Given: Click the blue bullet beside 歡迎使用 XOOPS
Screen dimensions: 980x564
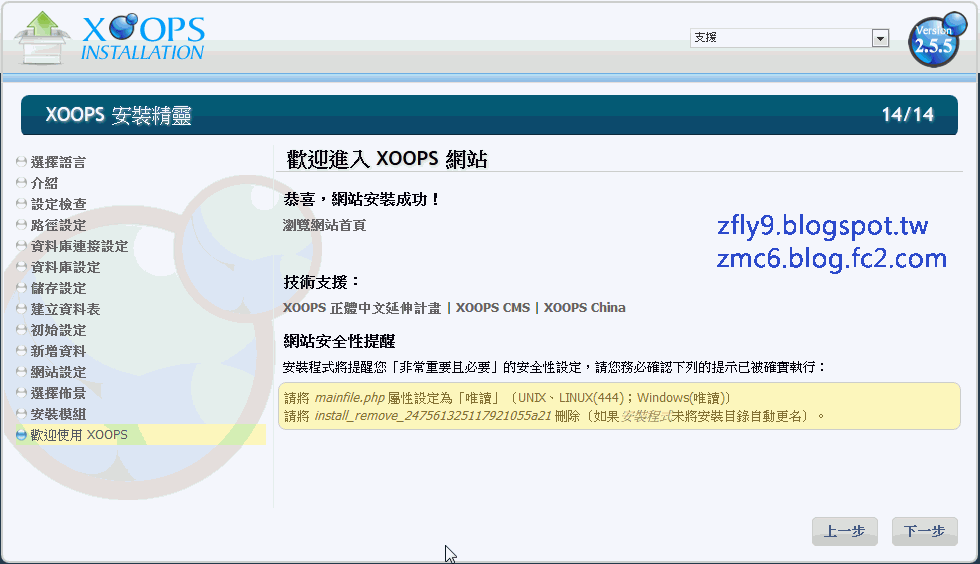Looking at the screenshot, I should pyautogui.click(x=21, y=435).
